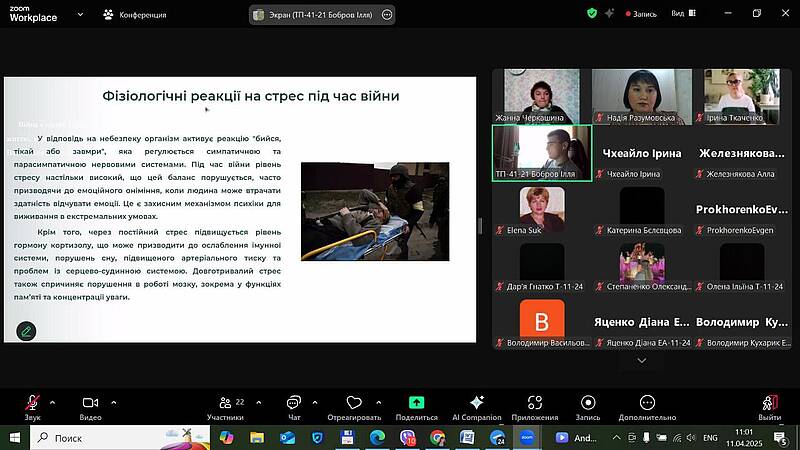Screen dimensions: 800x450
Task: Toggle camera with the Видео button
Action: [x=90, y=403]
